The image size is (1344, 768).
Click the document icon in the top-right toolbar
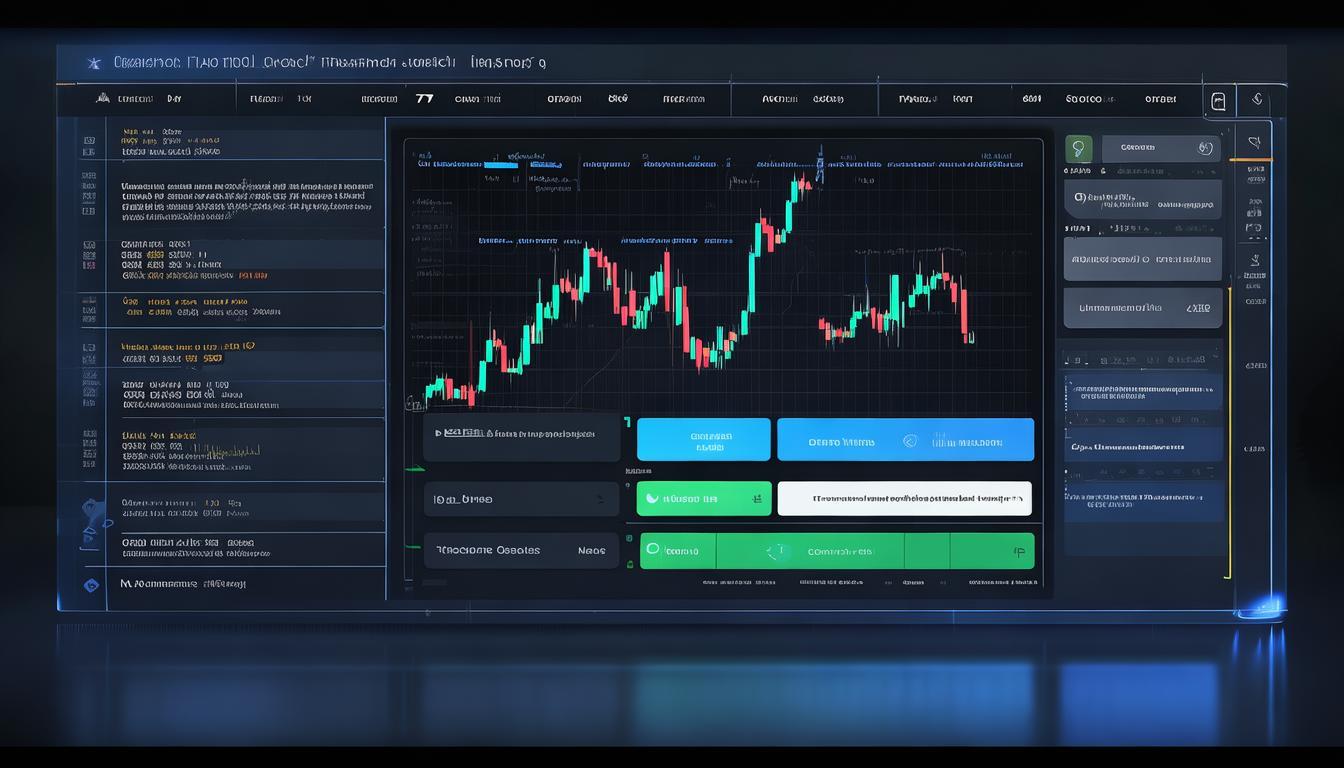pos(1217,100)
